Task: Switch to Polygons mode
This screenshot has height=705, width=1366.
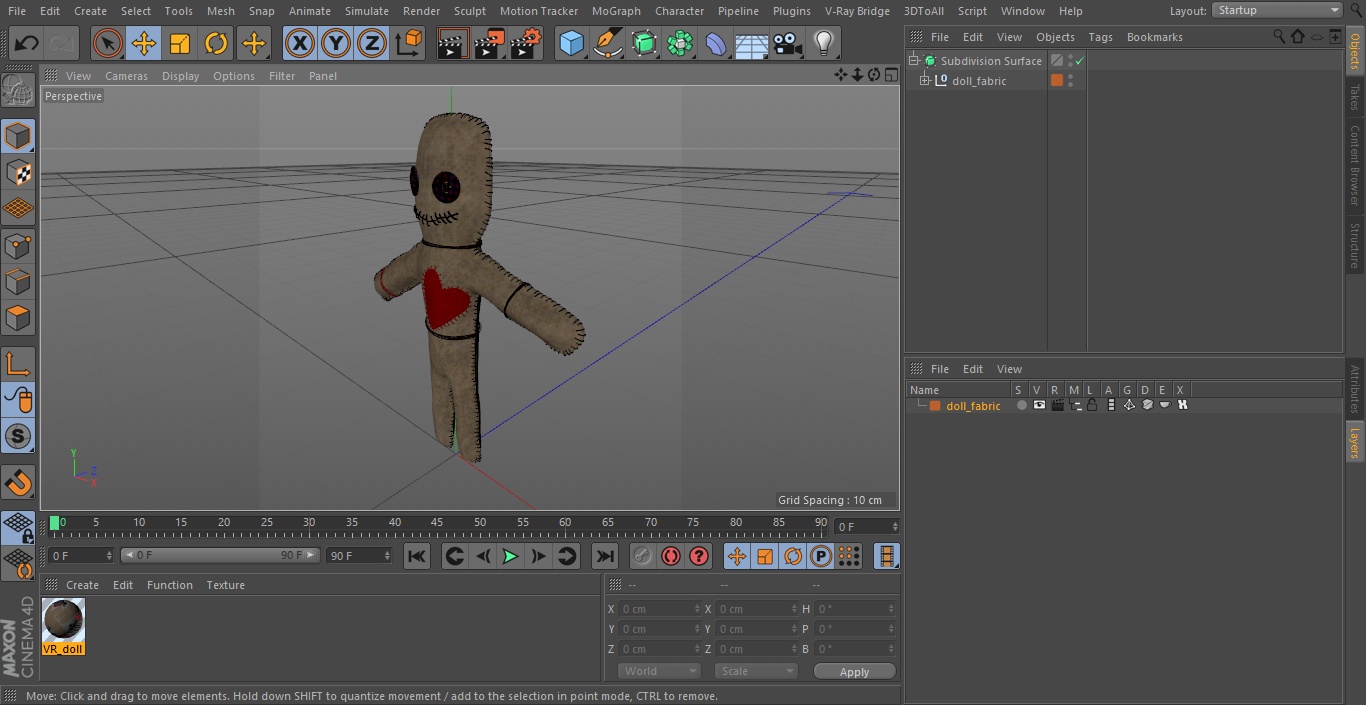Action: [18, 318]
